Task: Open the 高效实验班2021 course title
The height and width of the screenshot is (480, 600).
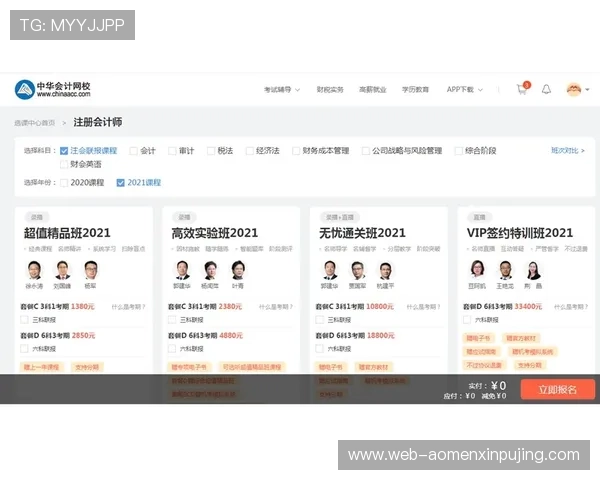Action: [215, 233]
